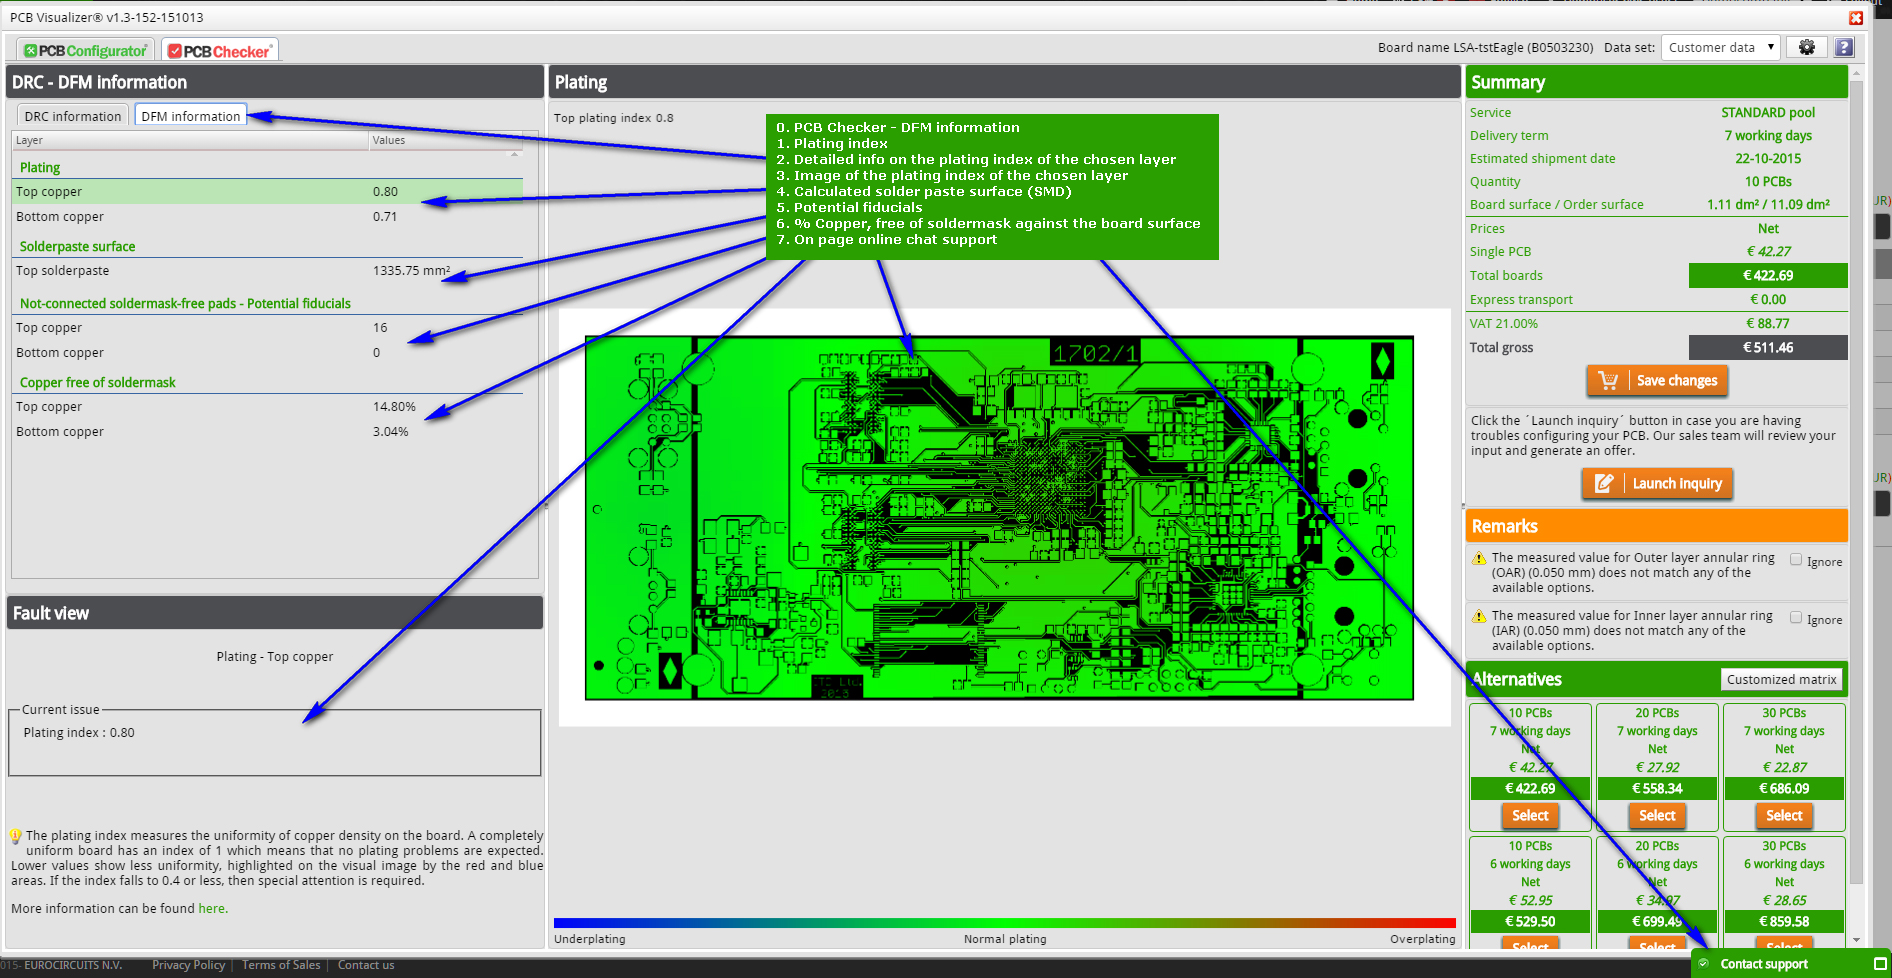Tick Ignore for Outer layer annular ring
Screen dimensions: 1892x978
click(1796, 560)
